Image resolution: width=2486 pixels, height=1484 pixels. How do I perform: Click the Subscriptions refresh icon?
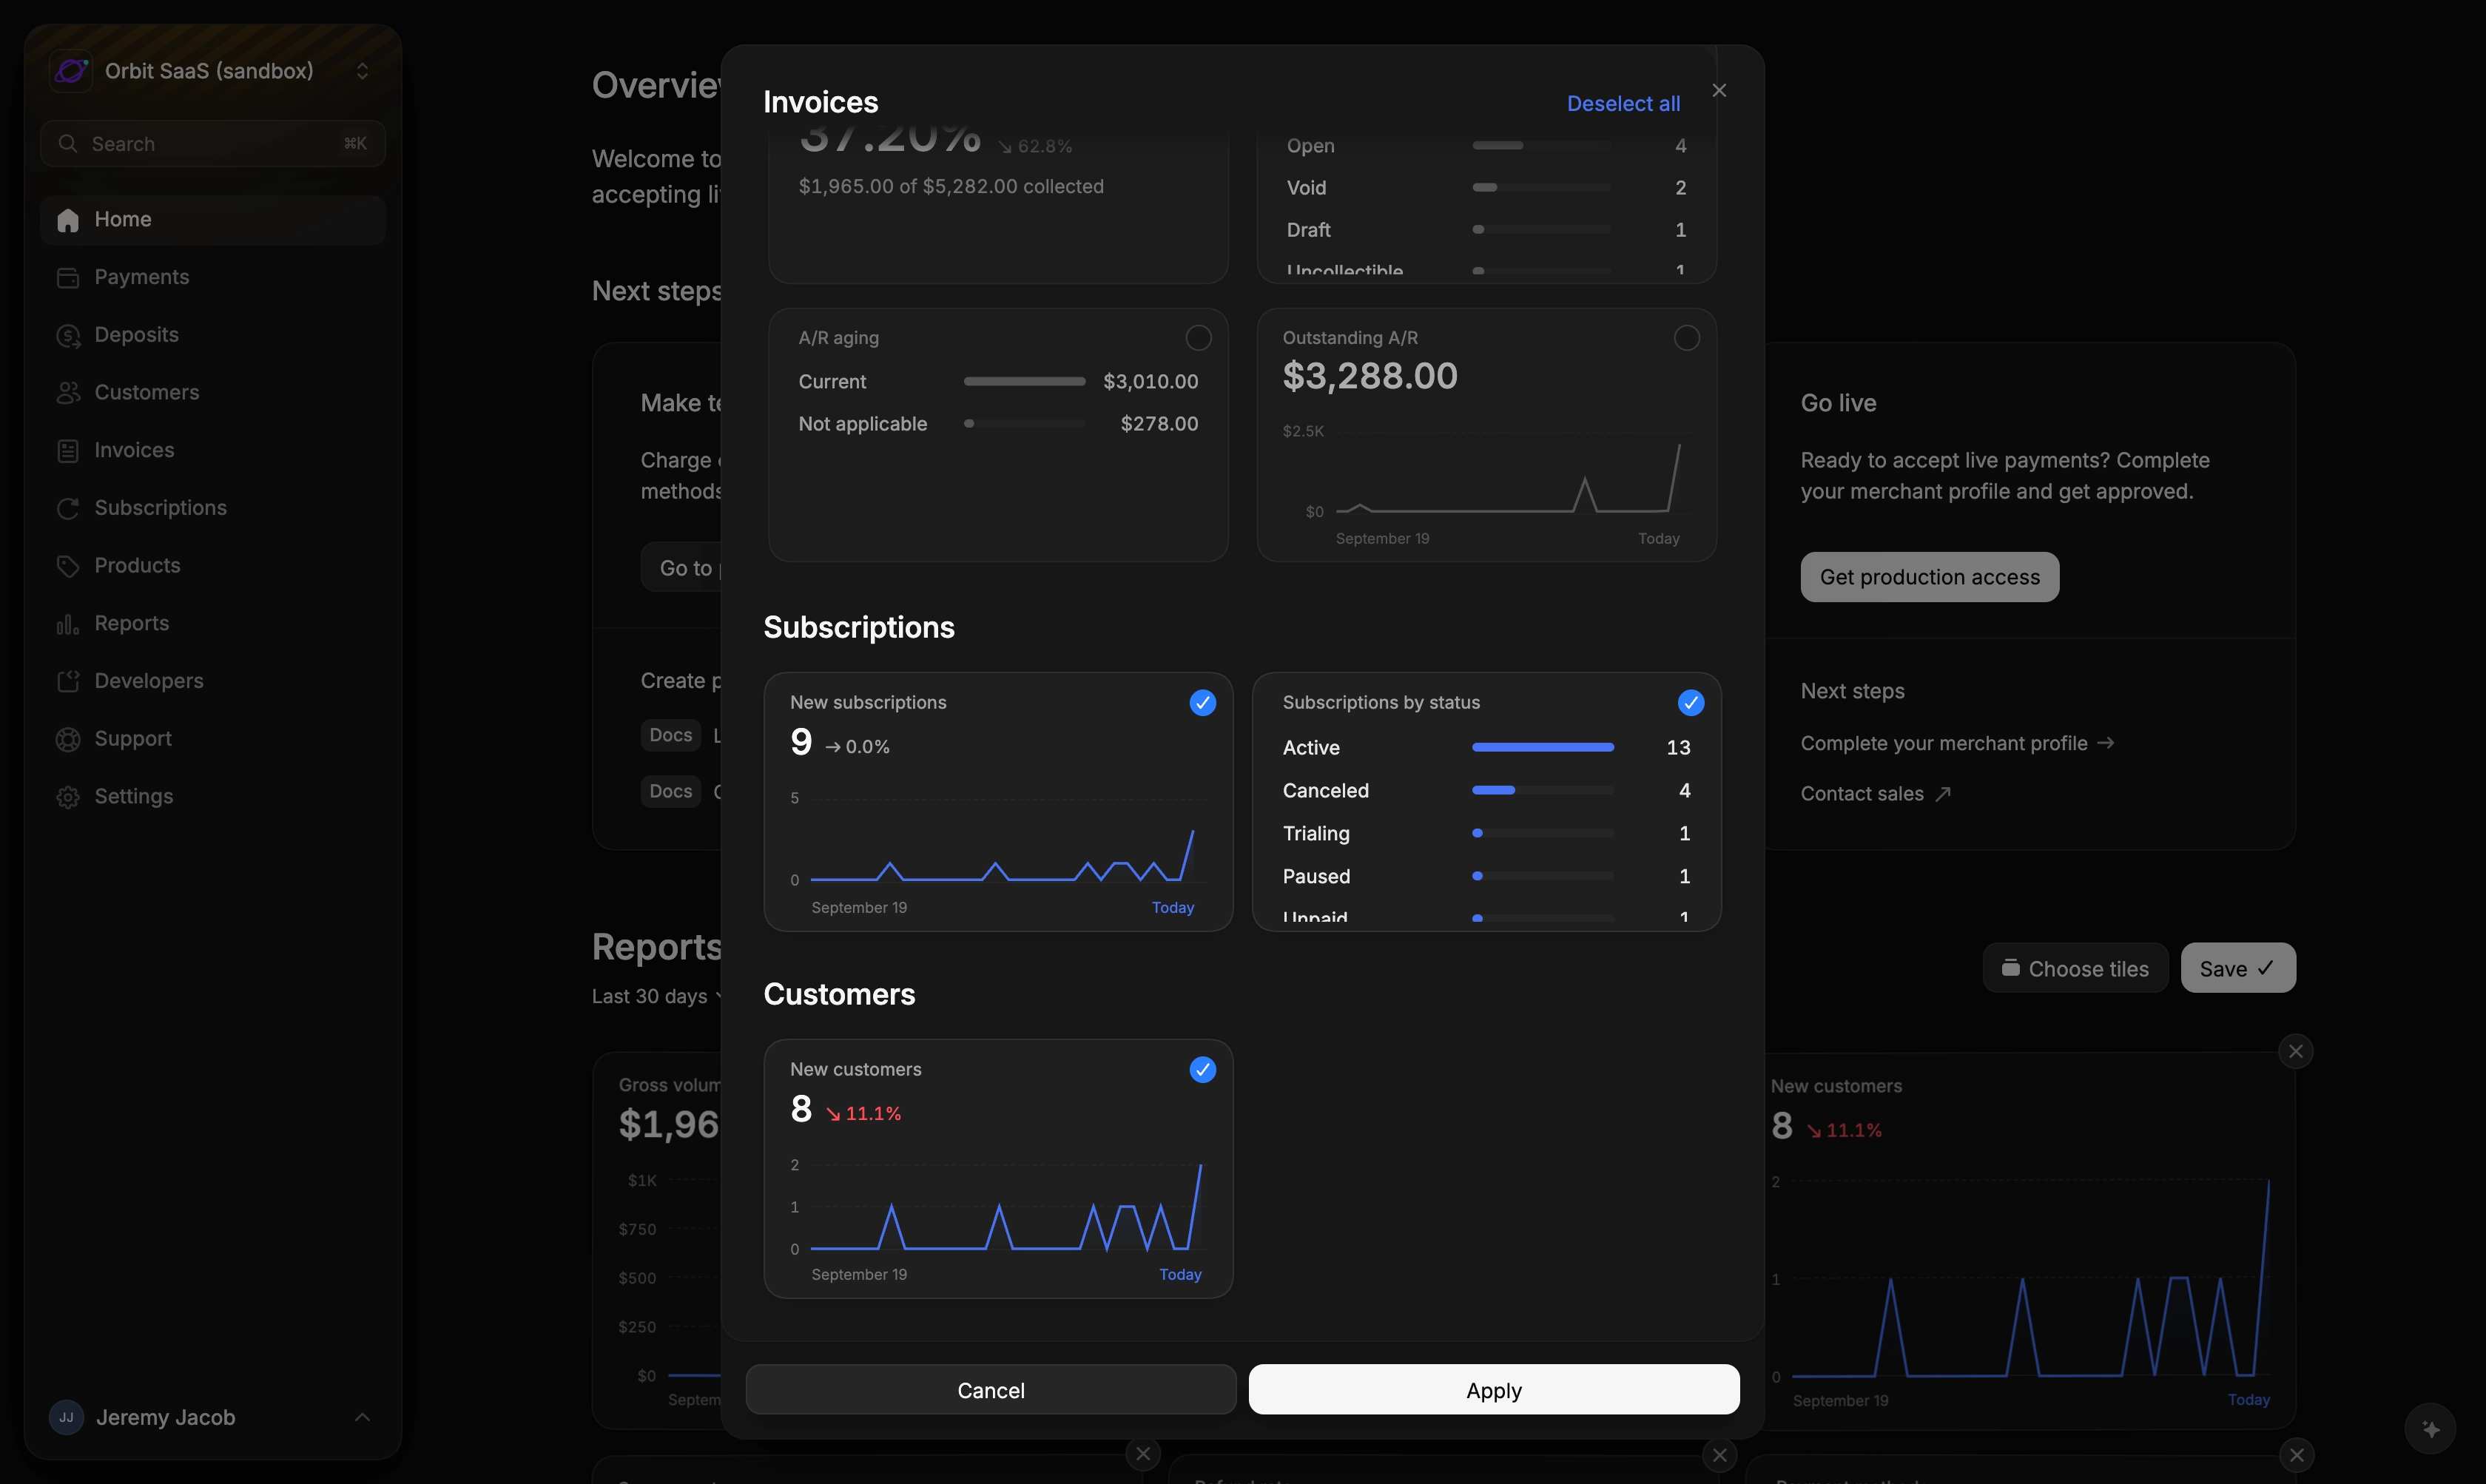click(68, 509)
